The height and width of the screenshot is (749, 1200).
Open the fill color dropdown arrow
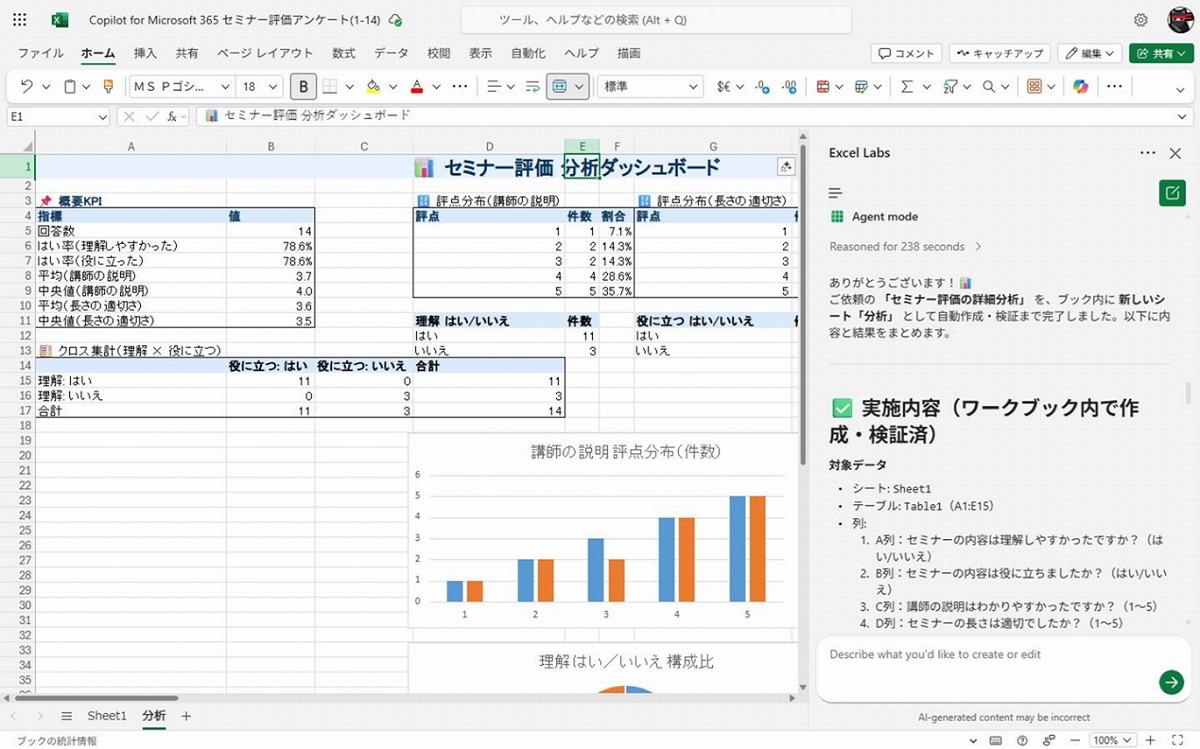(x=392, y=87)
